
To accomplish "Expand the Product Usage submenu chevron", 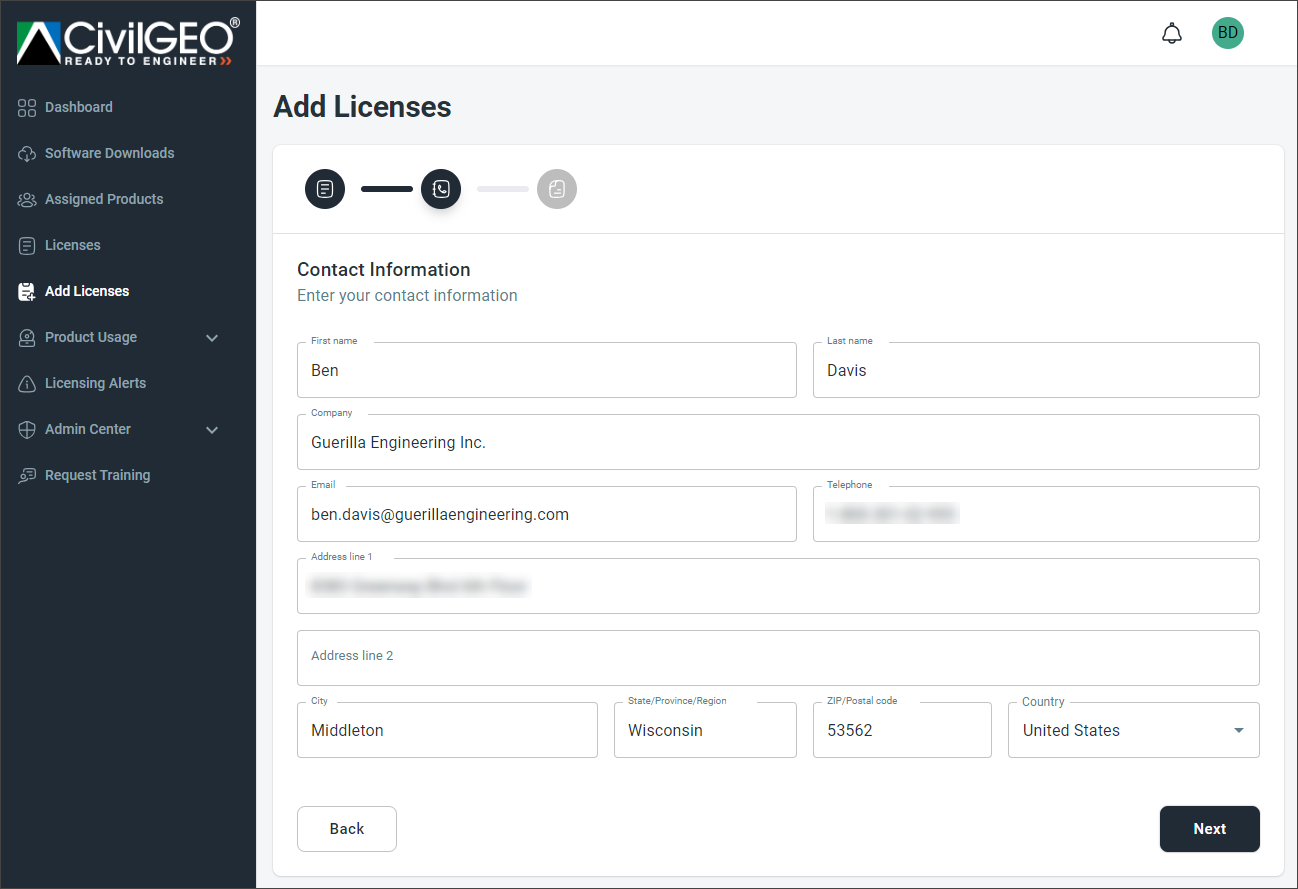I will (212, 338).
